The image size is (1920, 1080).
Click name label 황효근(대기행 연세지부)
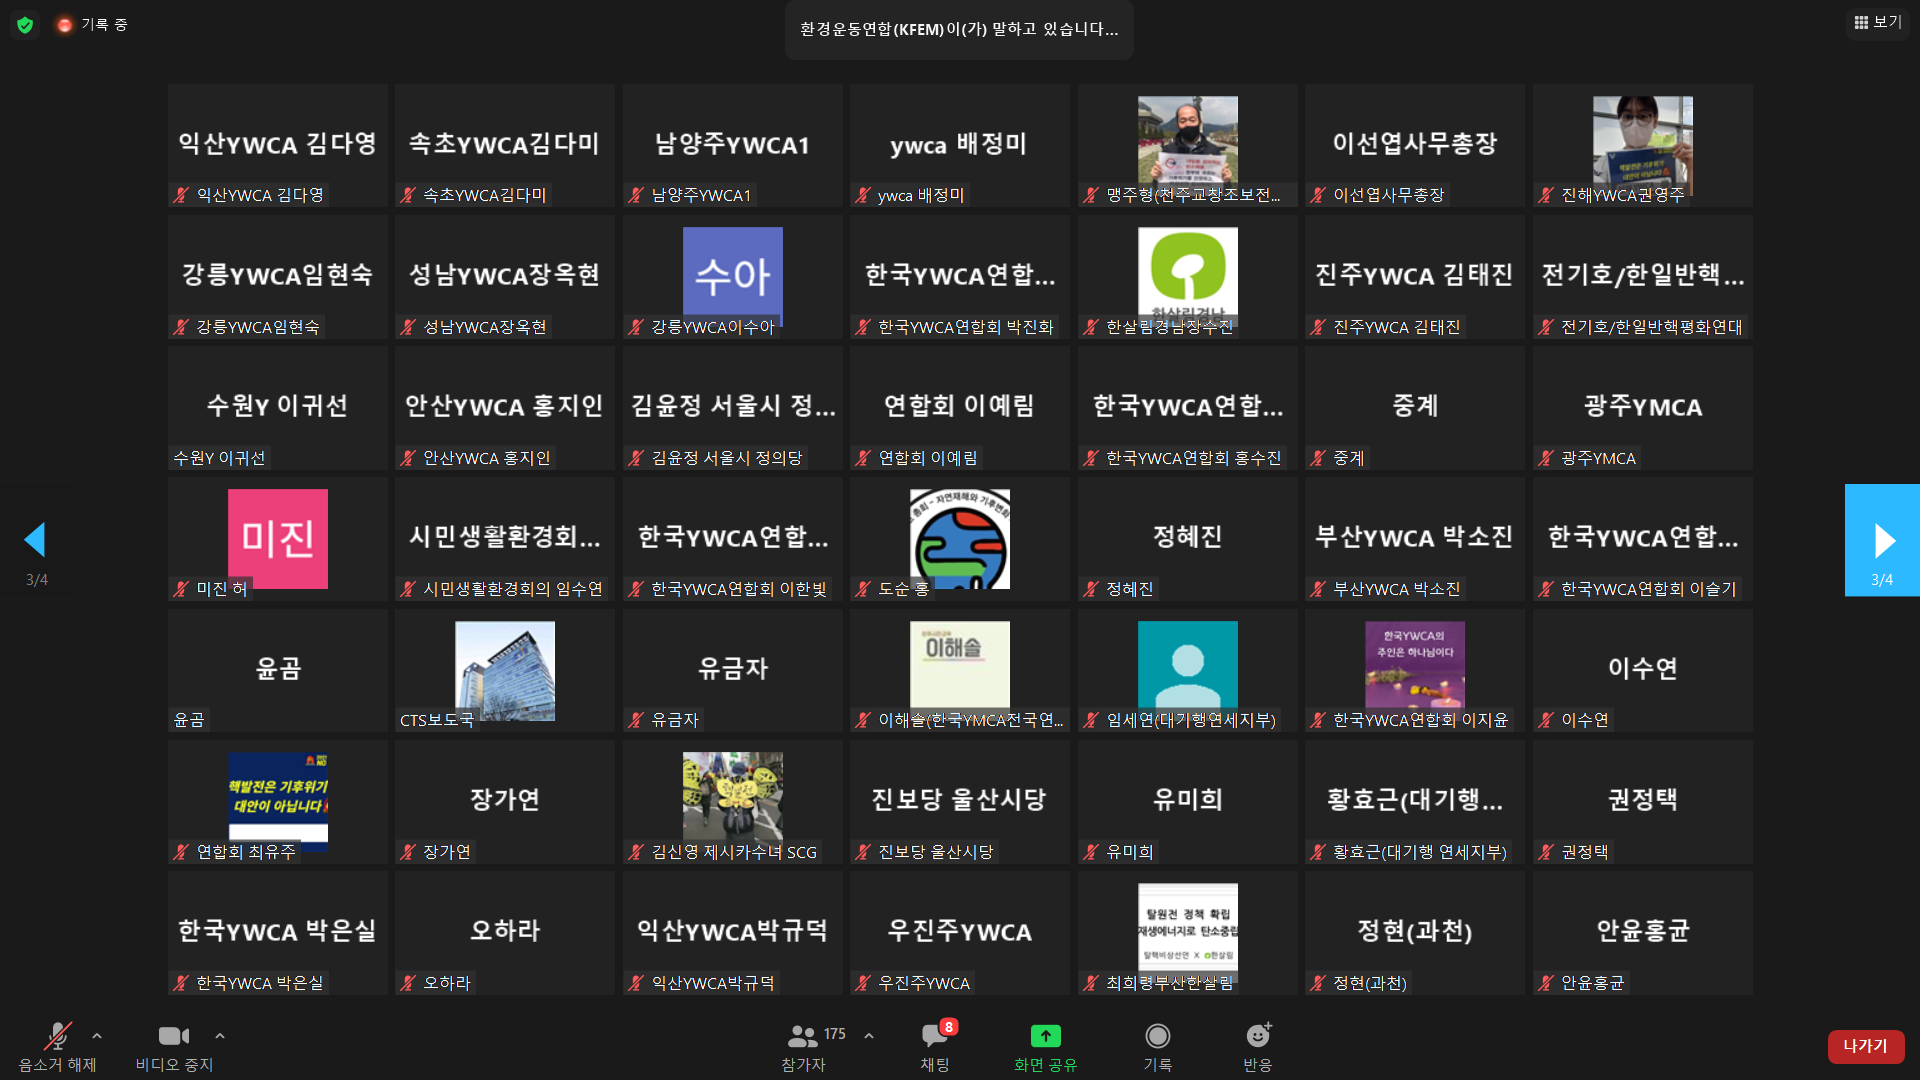(x=1419, y=852)
